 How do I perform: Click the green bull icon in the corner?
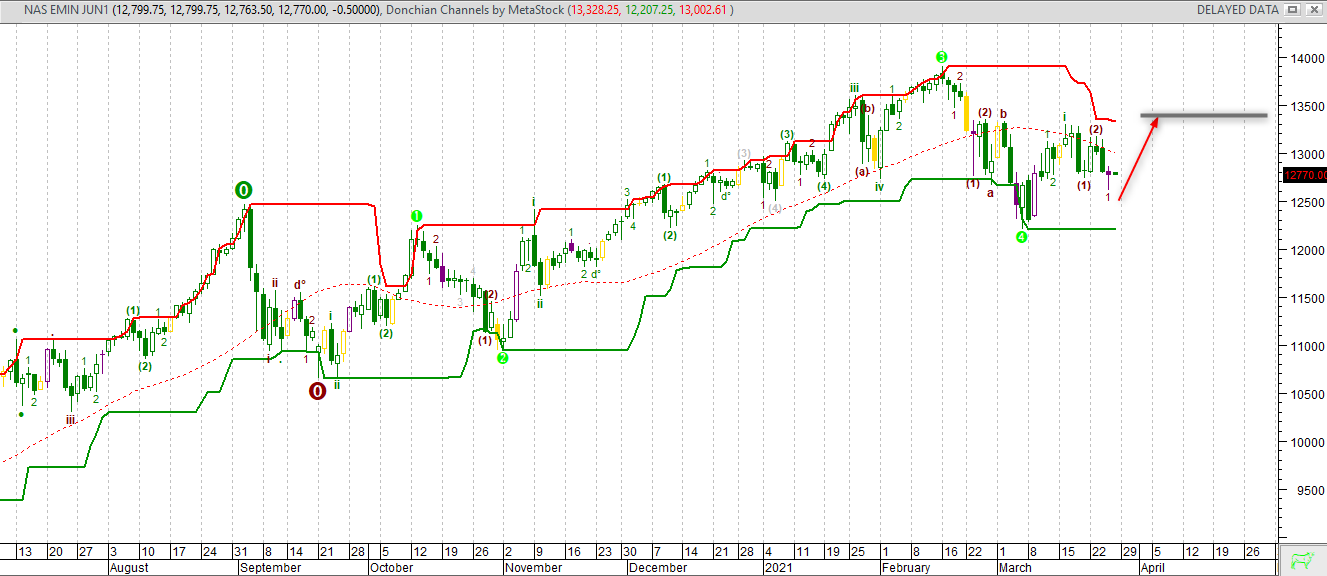[1301, 559]
